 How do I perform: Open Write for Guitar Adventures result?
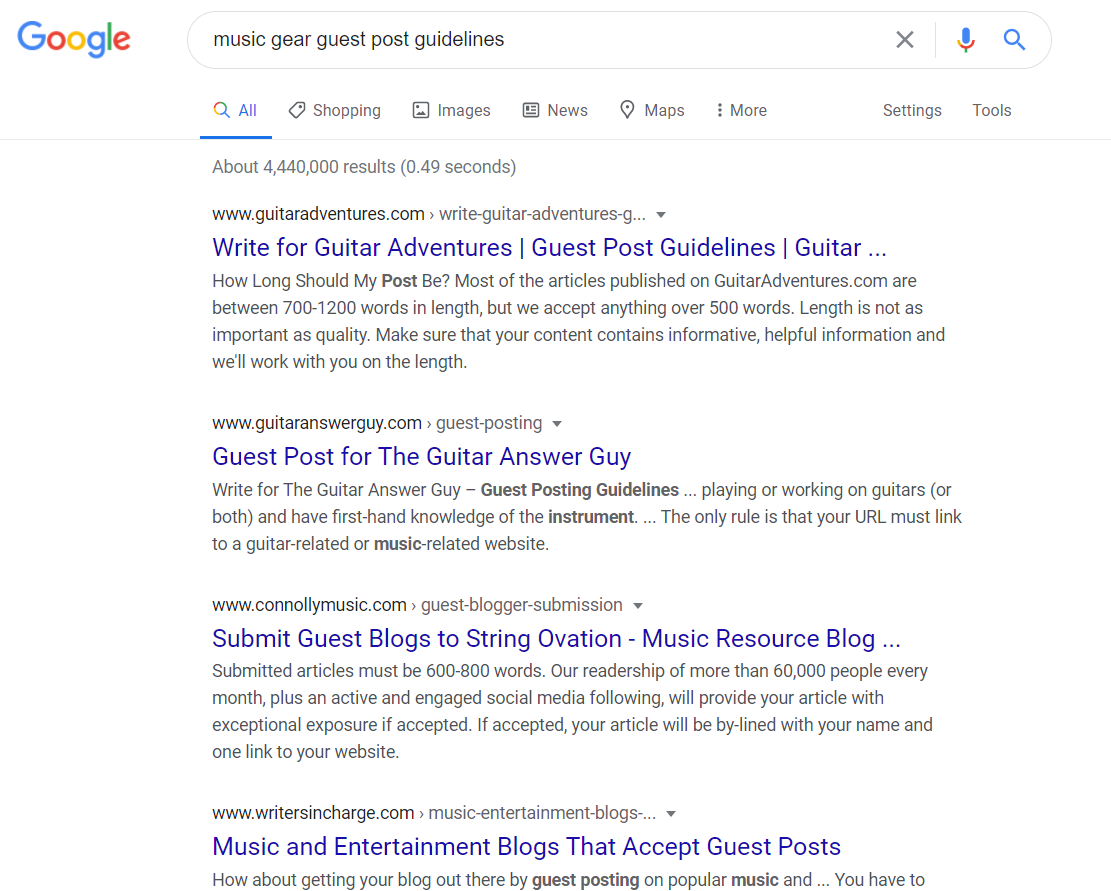point(549,248)
